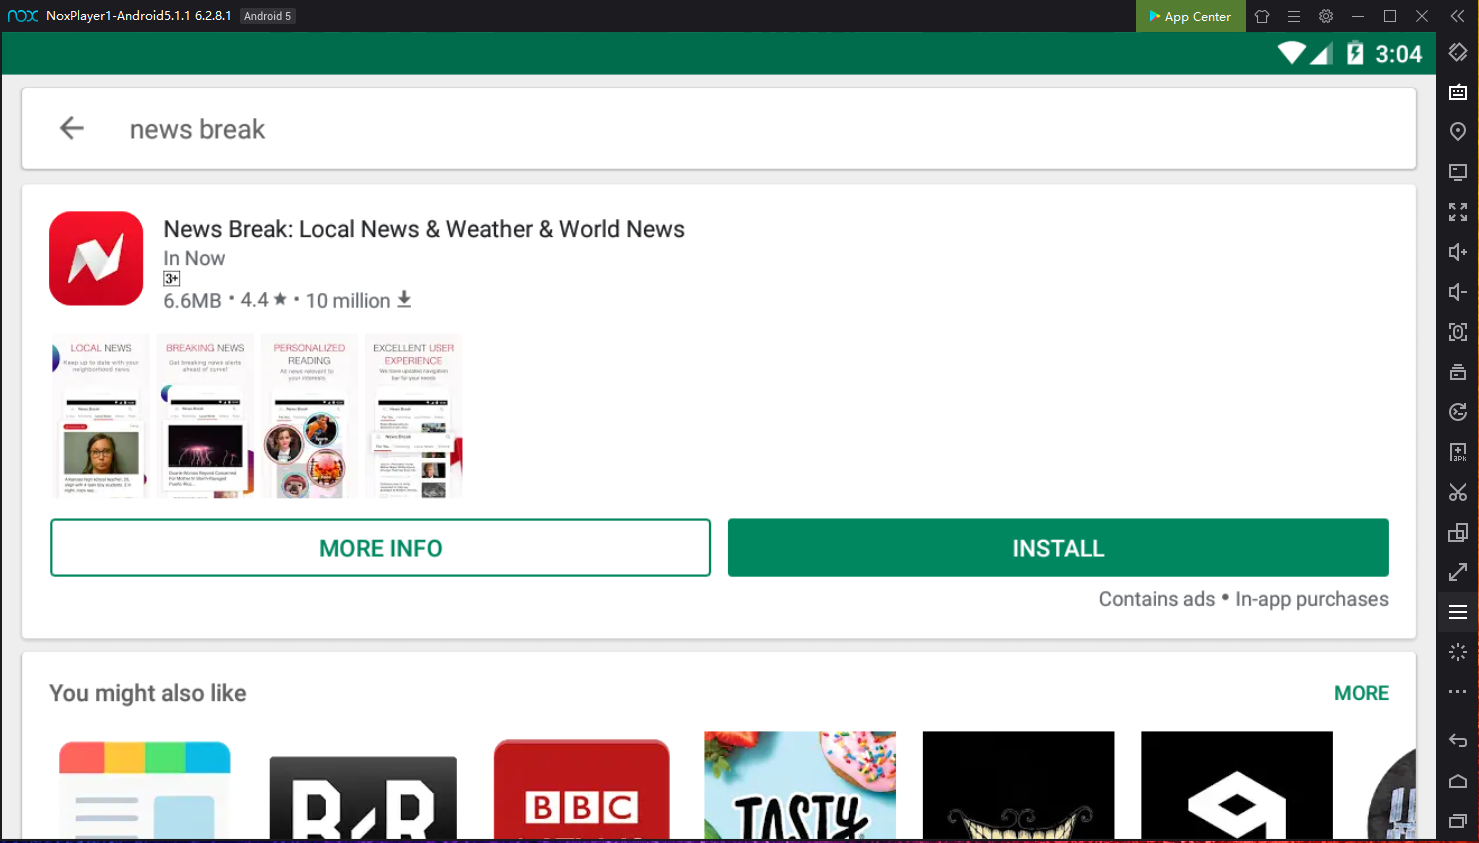The image size is (1479, 843).
Task: Collapse the sidebar using the double chevron
Action: pos(1459,15)
